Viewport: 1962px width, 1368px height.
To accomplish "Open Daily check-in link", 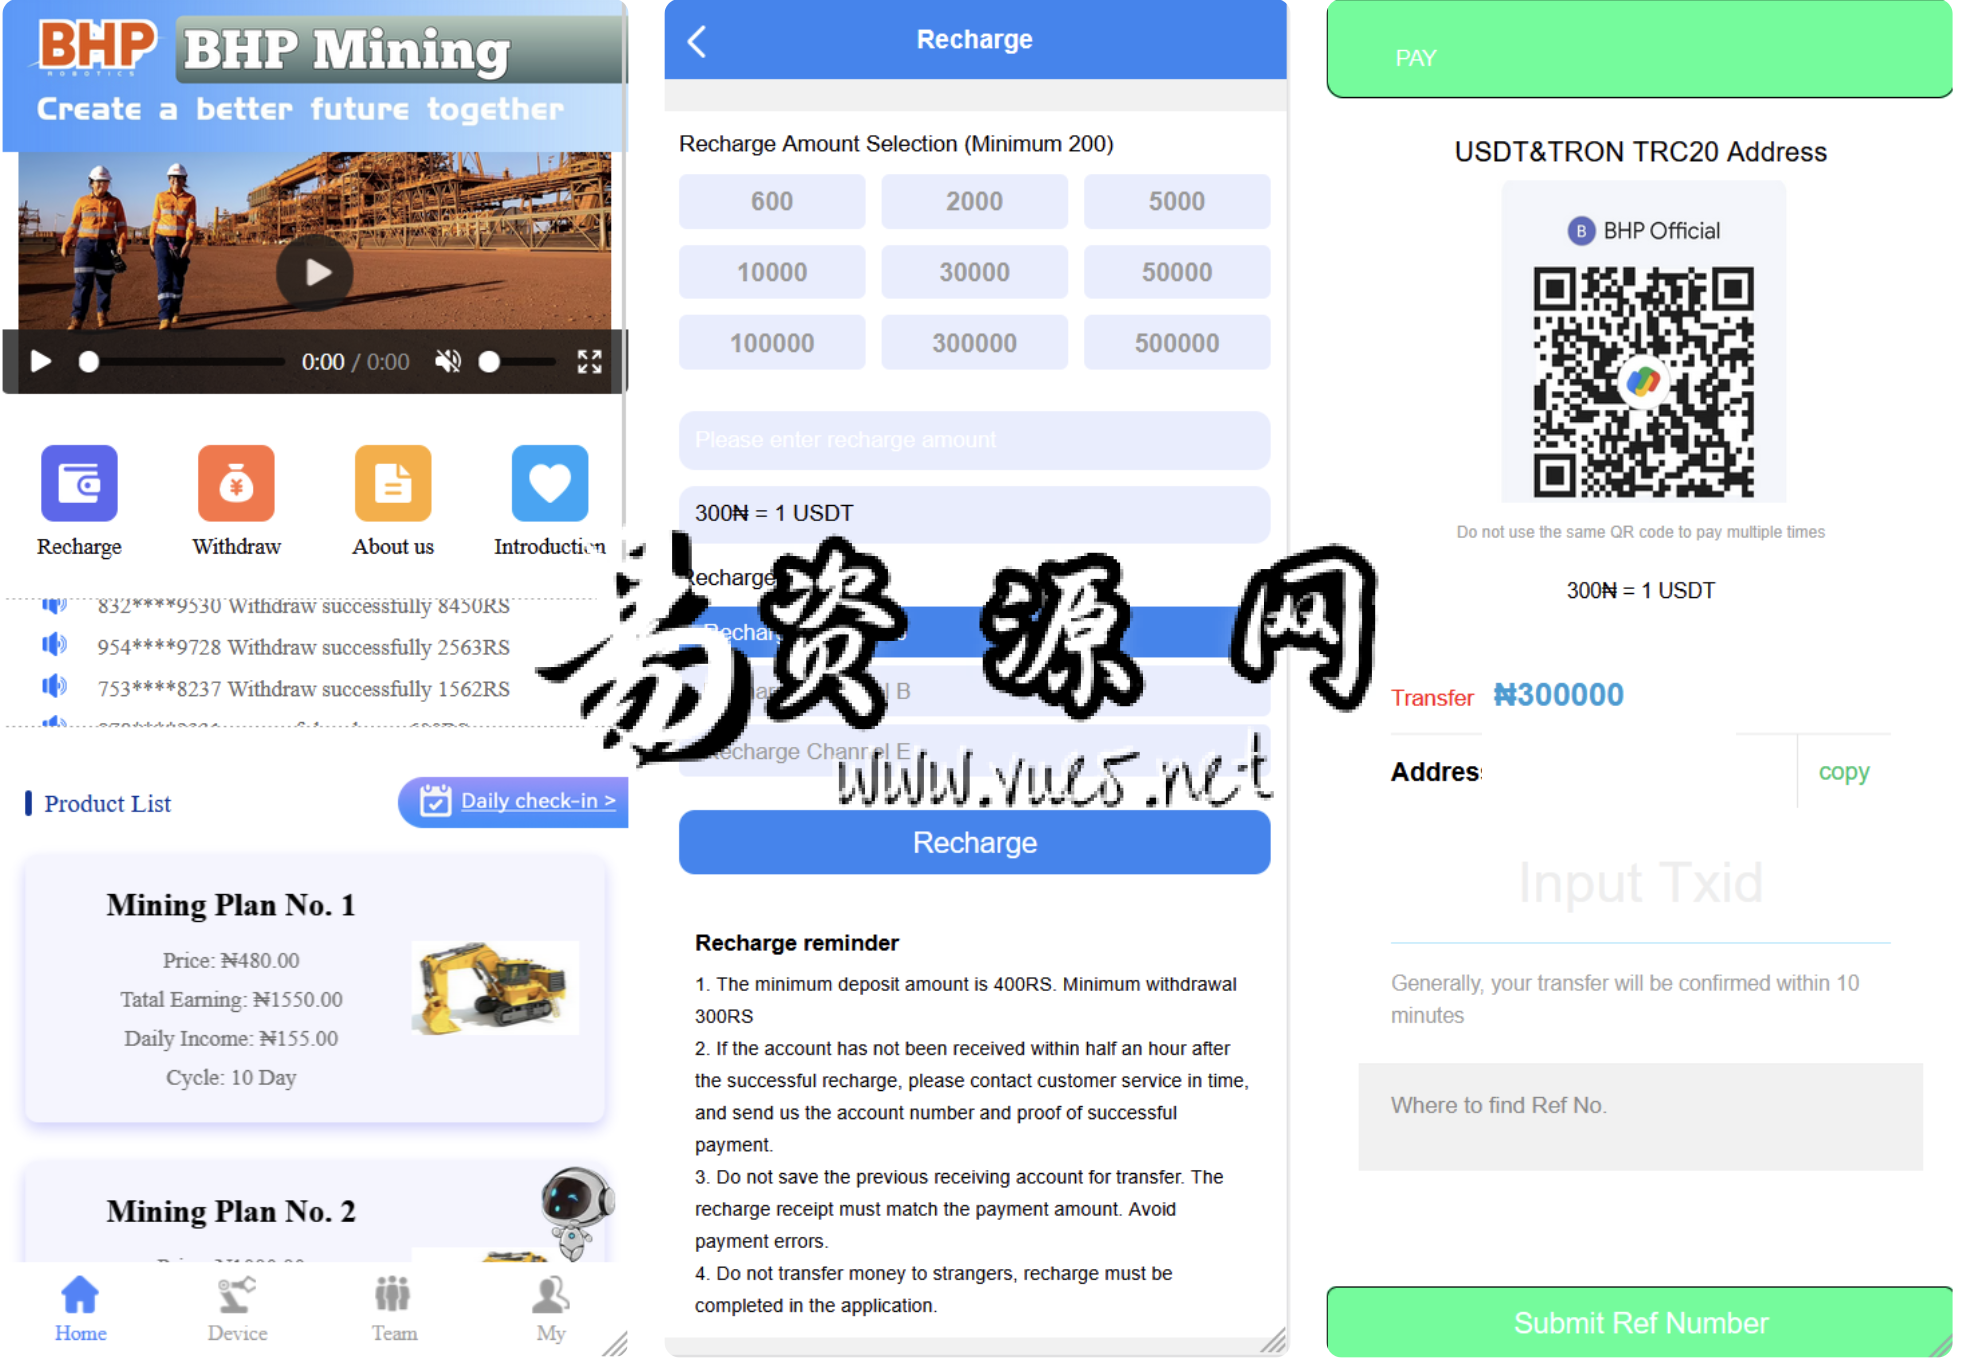I will [x=538, y=801].
